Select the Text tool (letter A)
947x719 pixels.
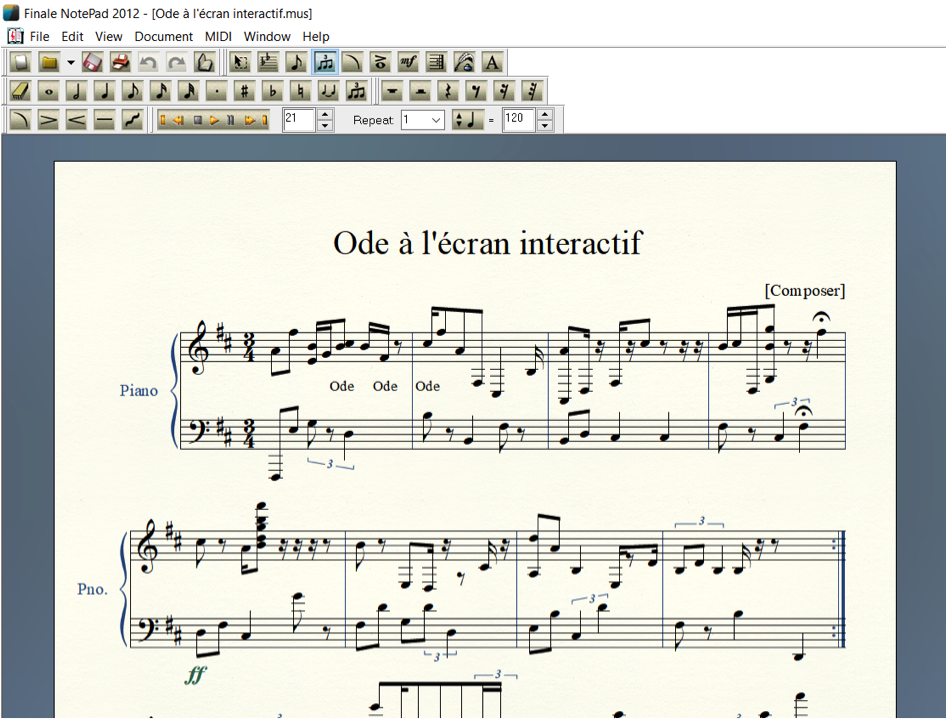490,61
